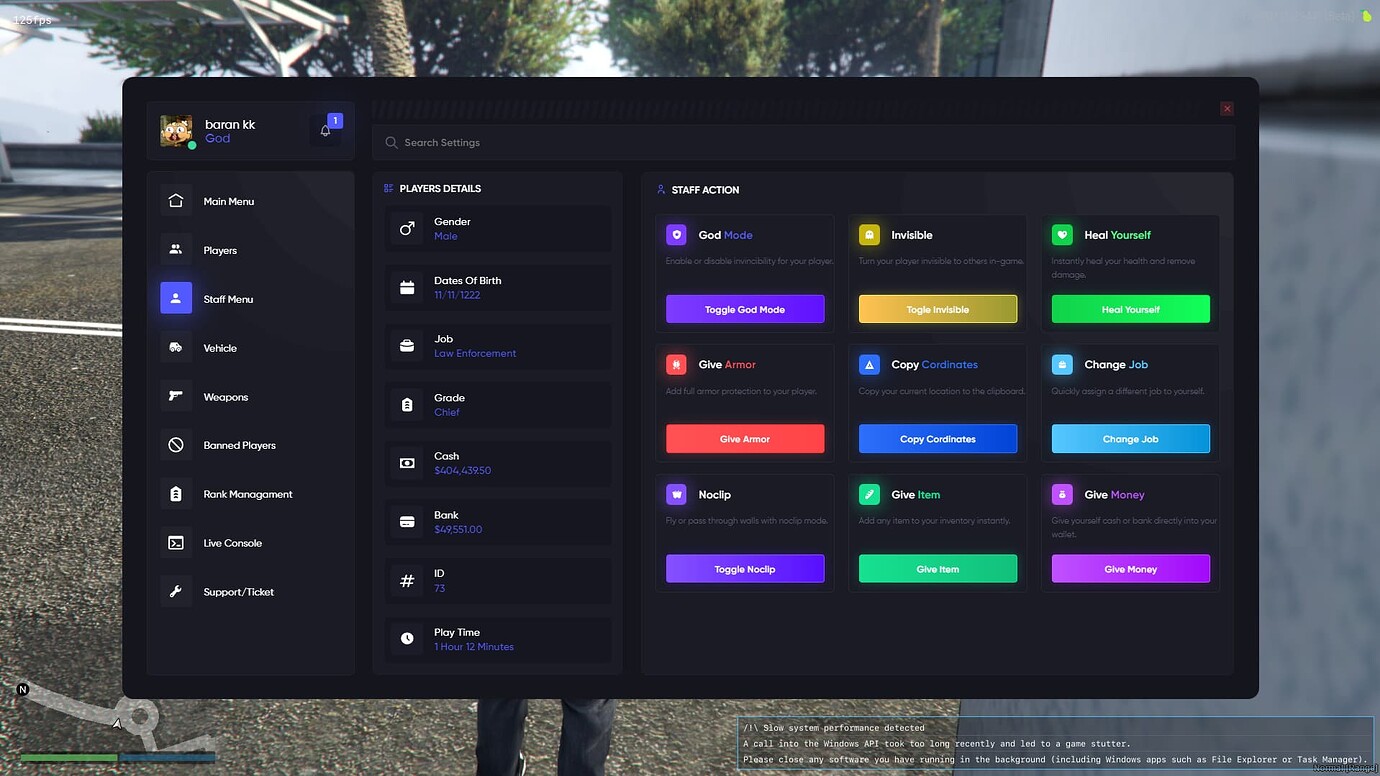Click the Rank Managament badge icon
Viewport: 1380px width, 776px height.
(x=175, y=493)
